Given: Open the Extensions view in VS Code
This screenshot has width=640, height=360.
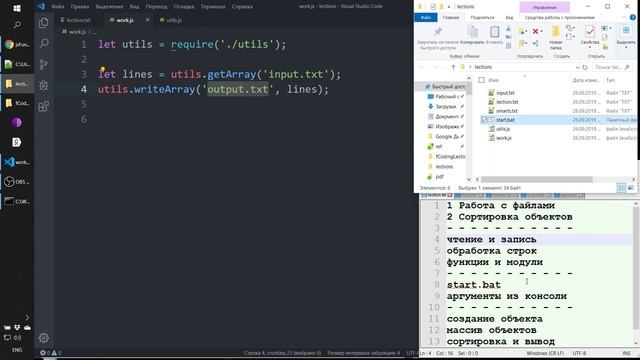Looking at the screenshot, I should tap(44, 106).
